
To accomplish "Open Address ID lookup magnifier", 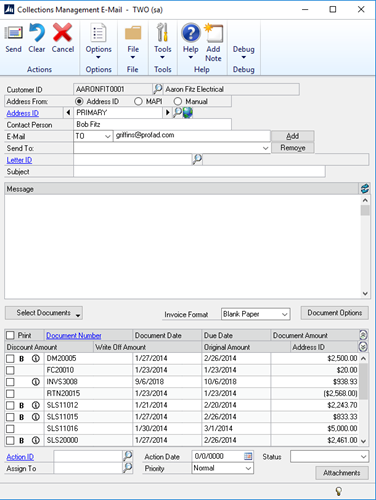I will click(x=177, y=112).
